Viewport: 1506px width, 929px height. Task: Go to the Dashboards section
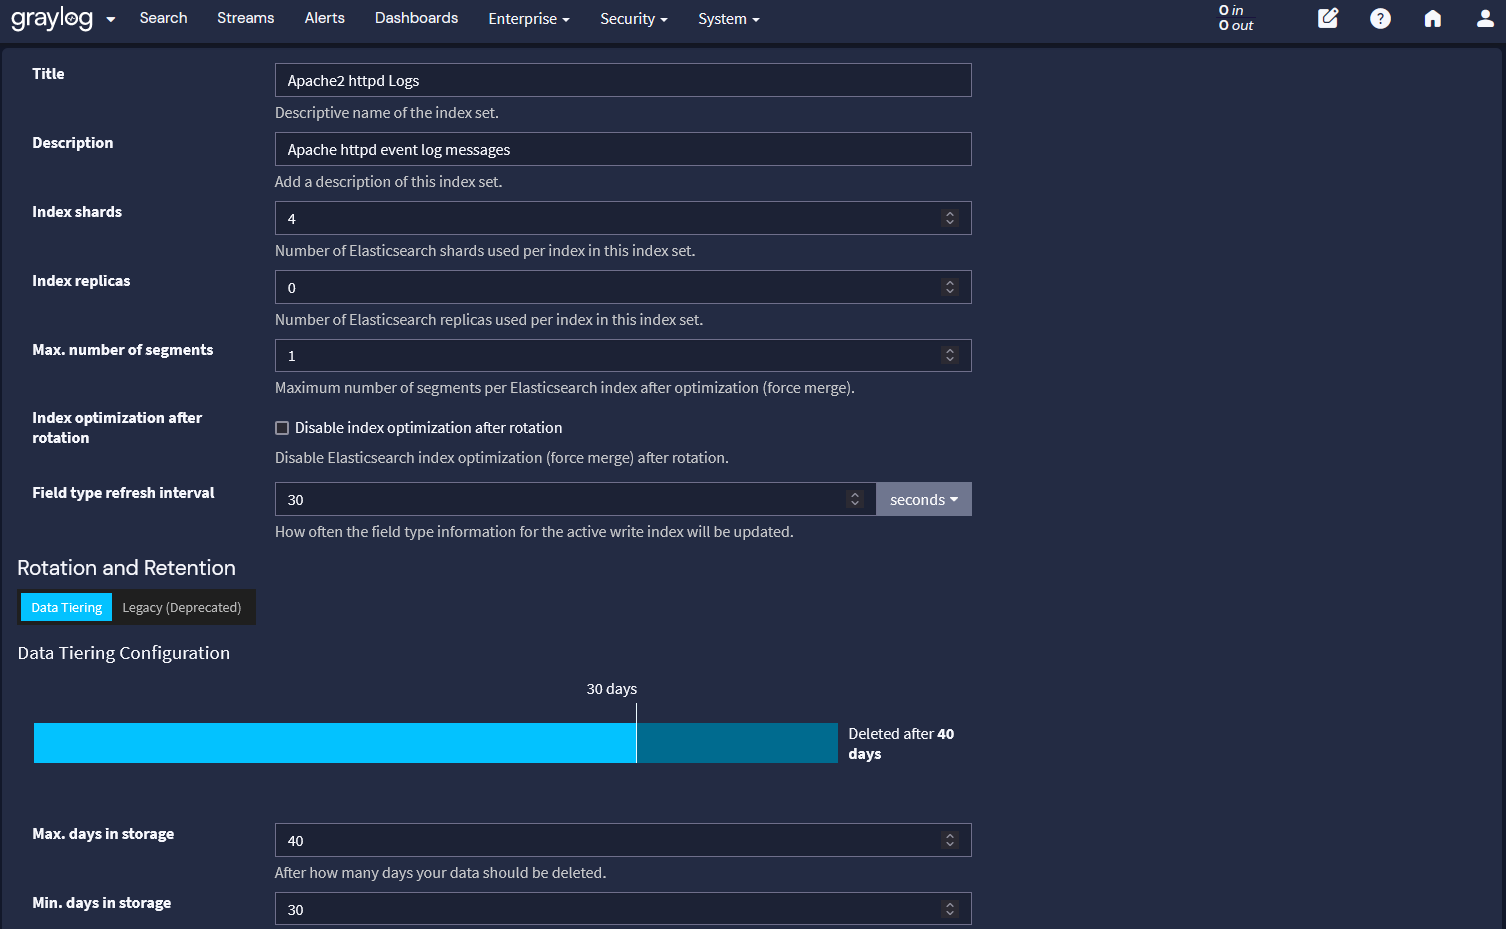pos(416,18)
